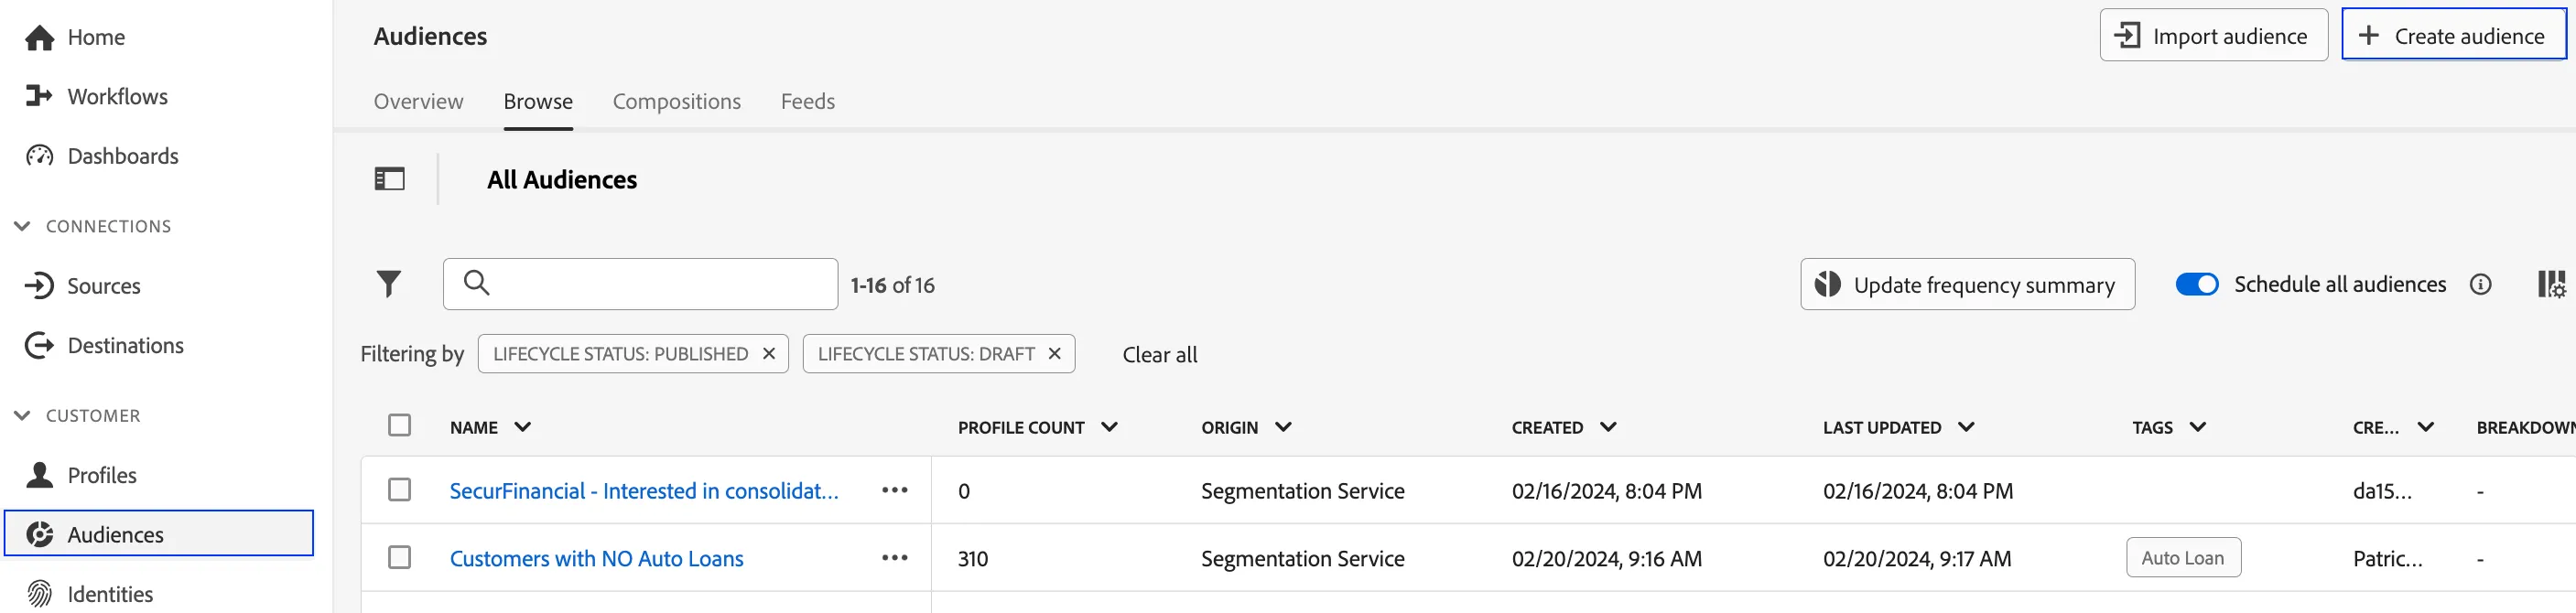Click the Sources arrow icon
The height and width of the screenshot is (613, 2576).
click(40, 286)
